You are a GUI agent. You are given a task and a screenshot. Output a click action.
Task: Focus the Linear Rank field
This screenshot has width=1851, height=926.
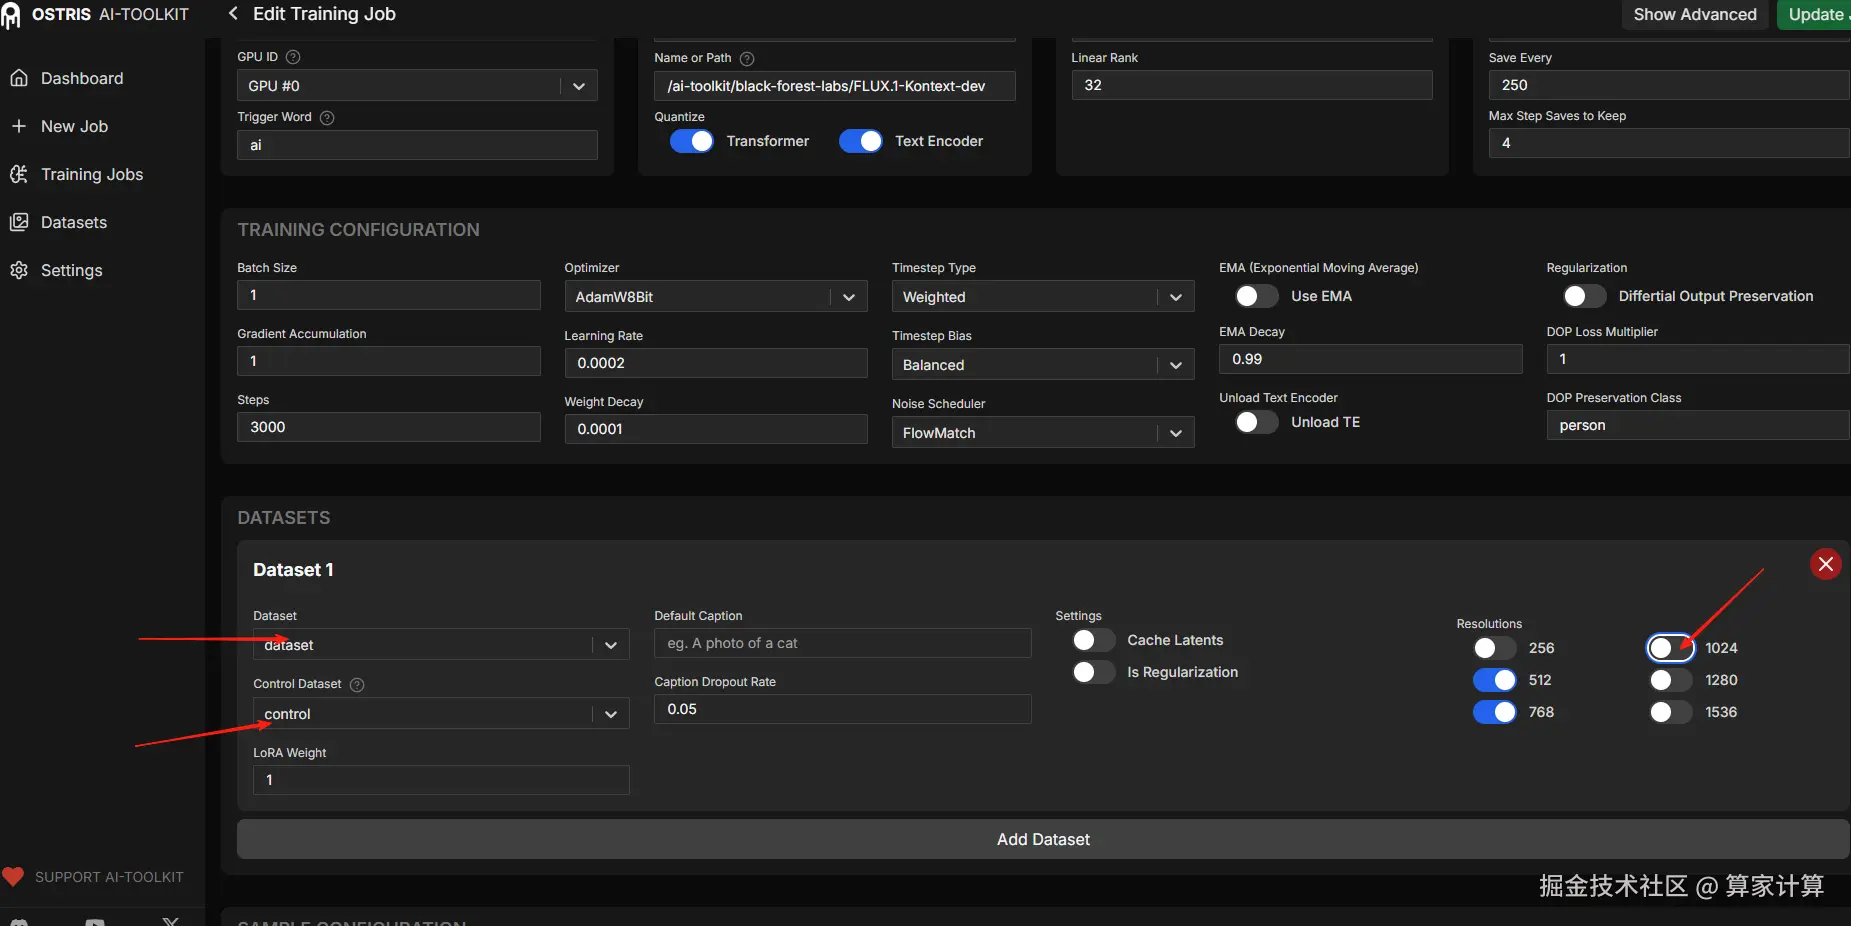tap(1252, 85)
